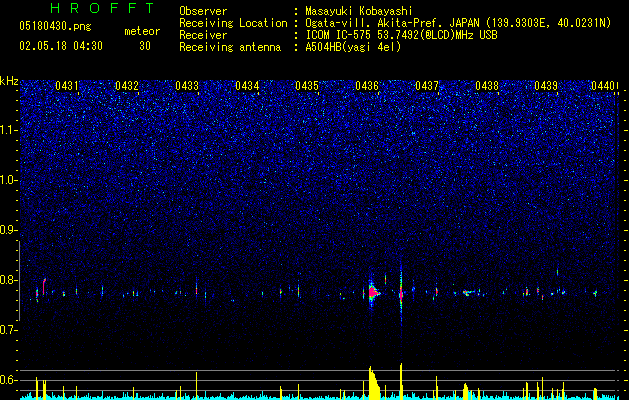Click the 0433 time marker

tap(187, 86)
